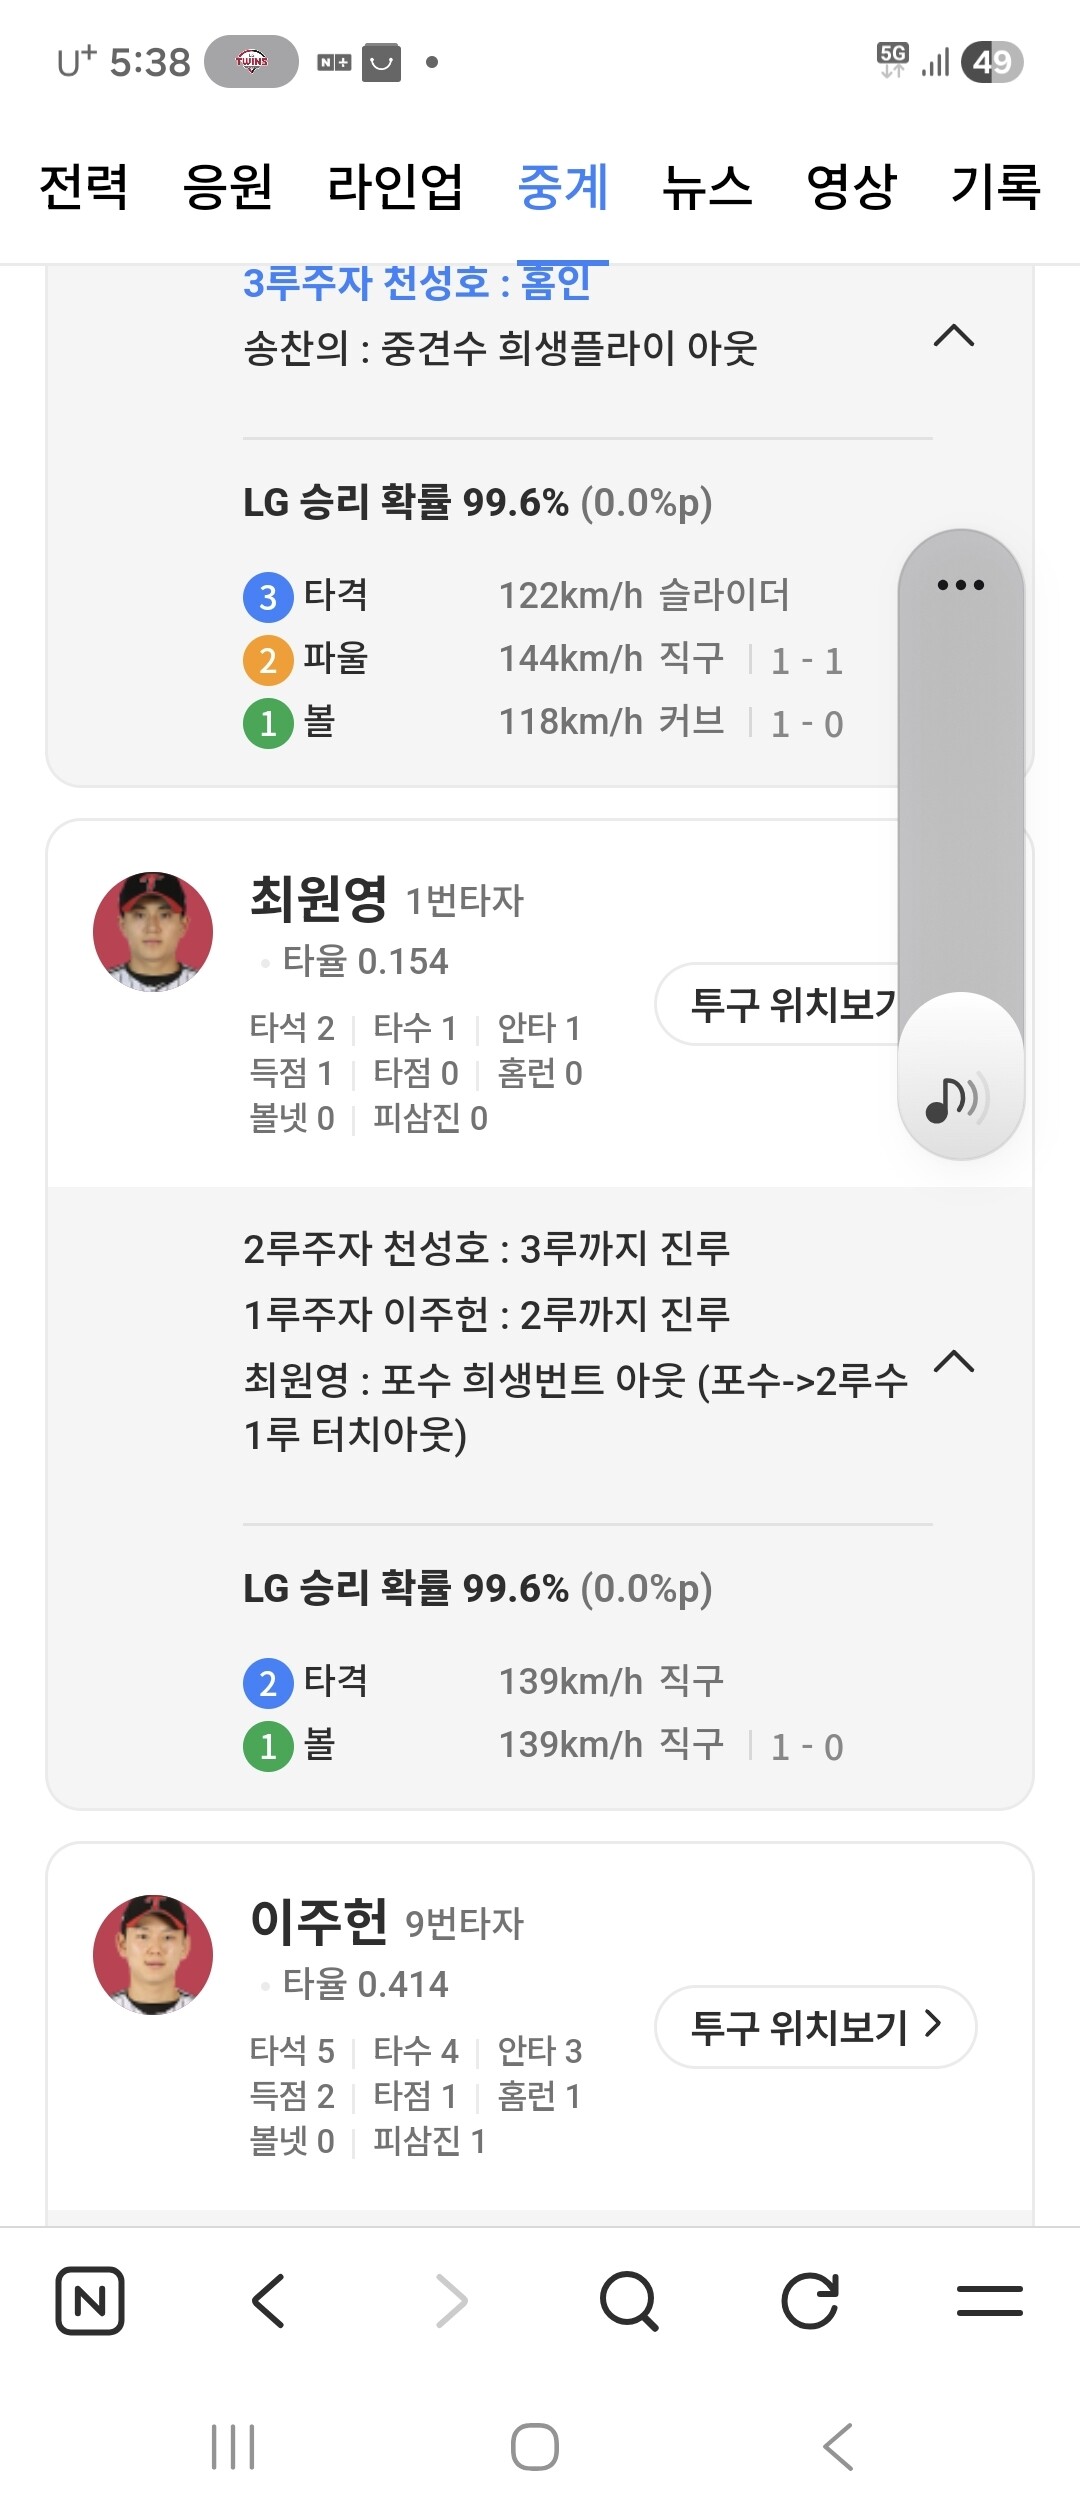Tap the browser forward arrow
Viewport: 1080px width, 2520px height.
[452, 2301]
